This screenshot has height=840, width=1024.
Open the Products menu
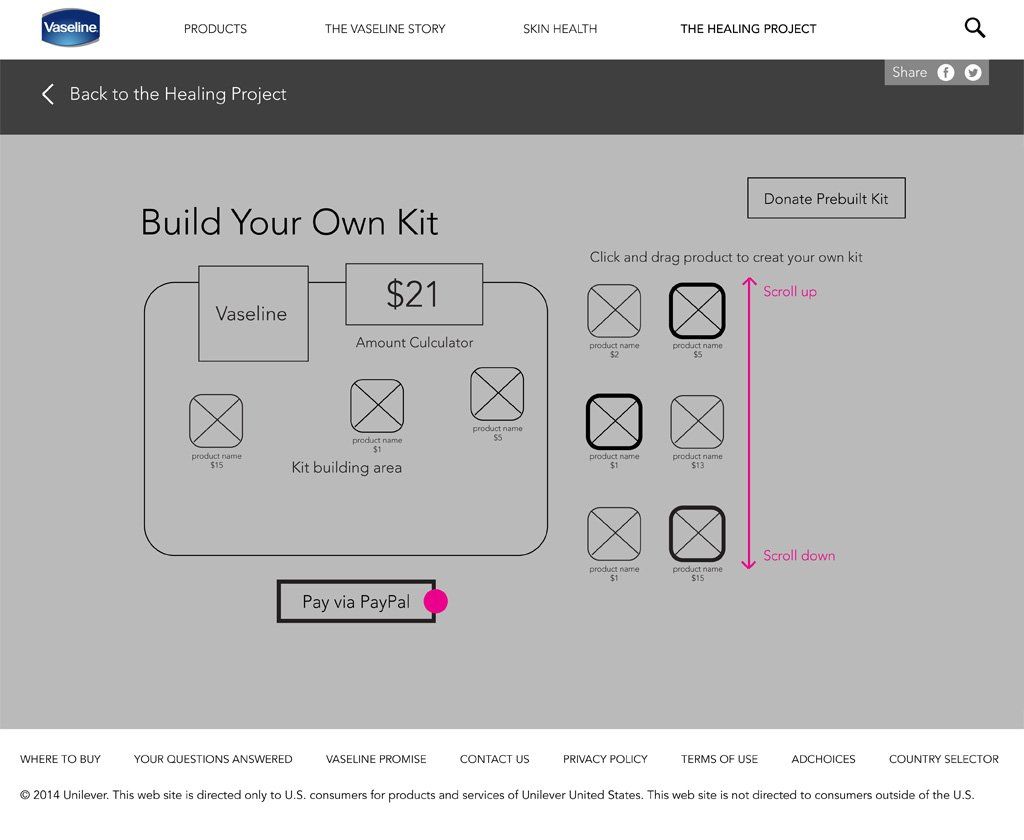tap(216, 29)
